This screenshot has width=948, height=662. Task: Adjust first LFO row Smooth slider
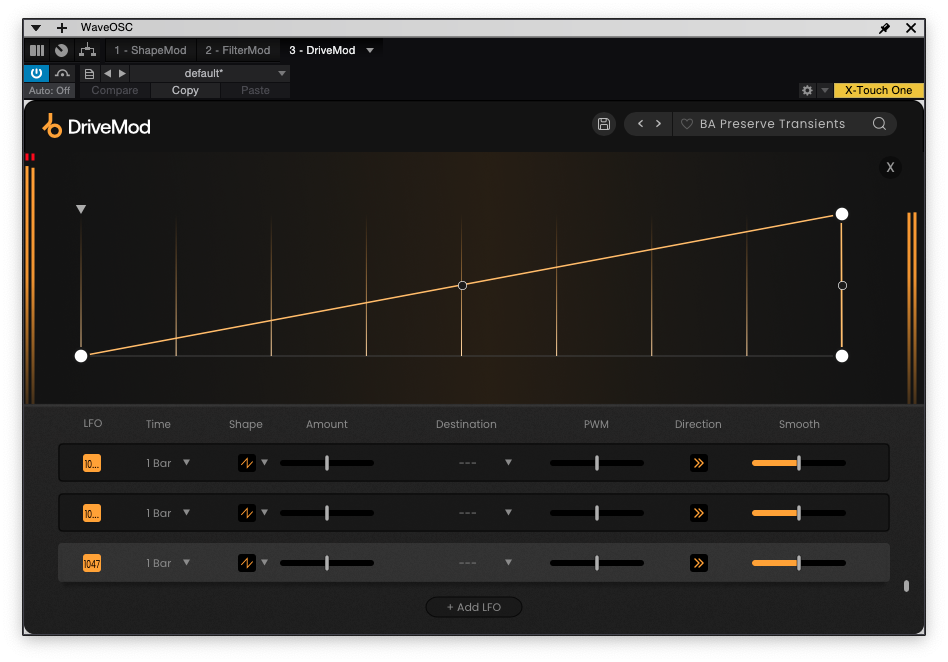[799, 463]
